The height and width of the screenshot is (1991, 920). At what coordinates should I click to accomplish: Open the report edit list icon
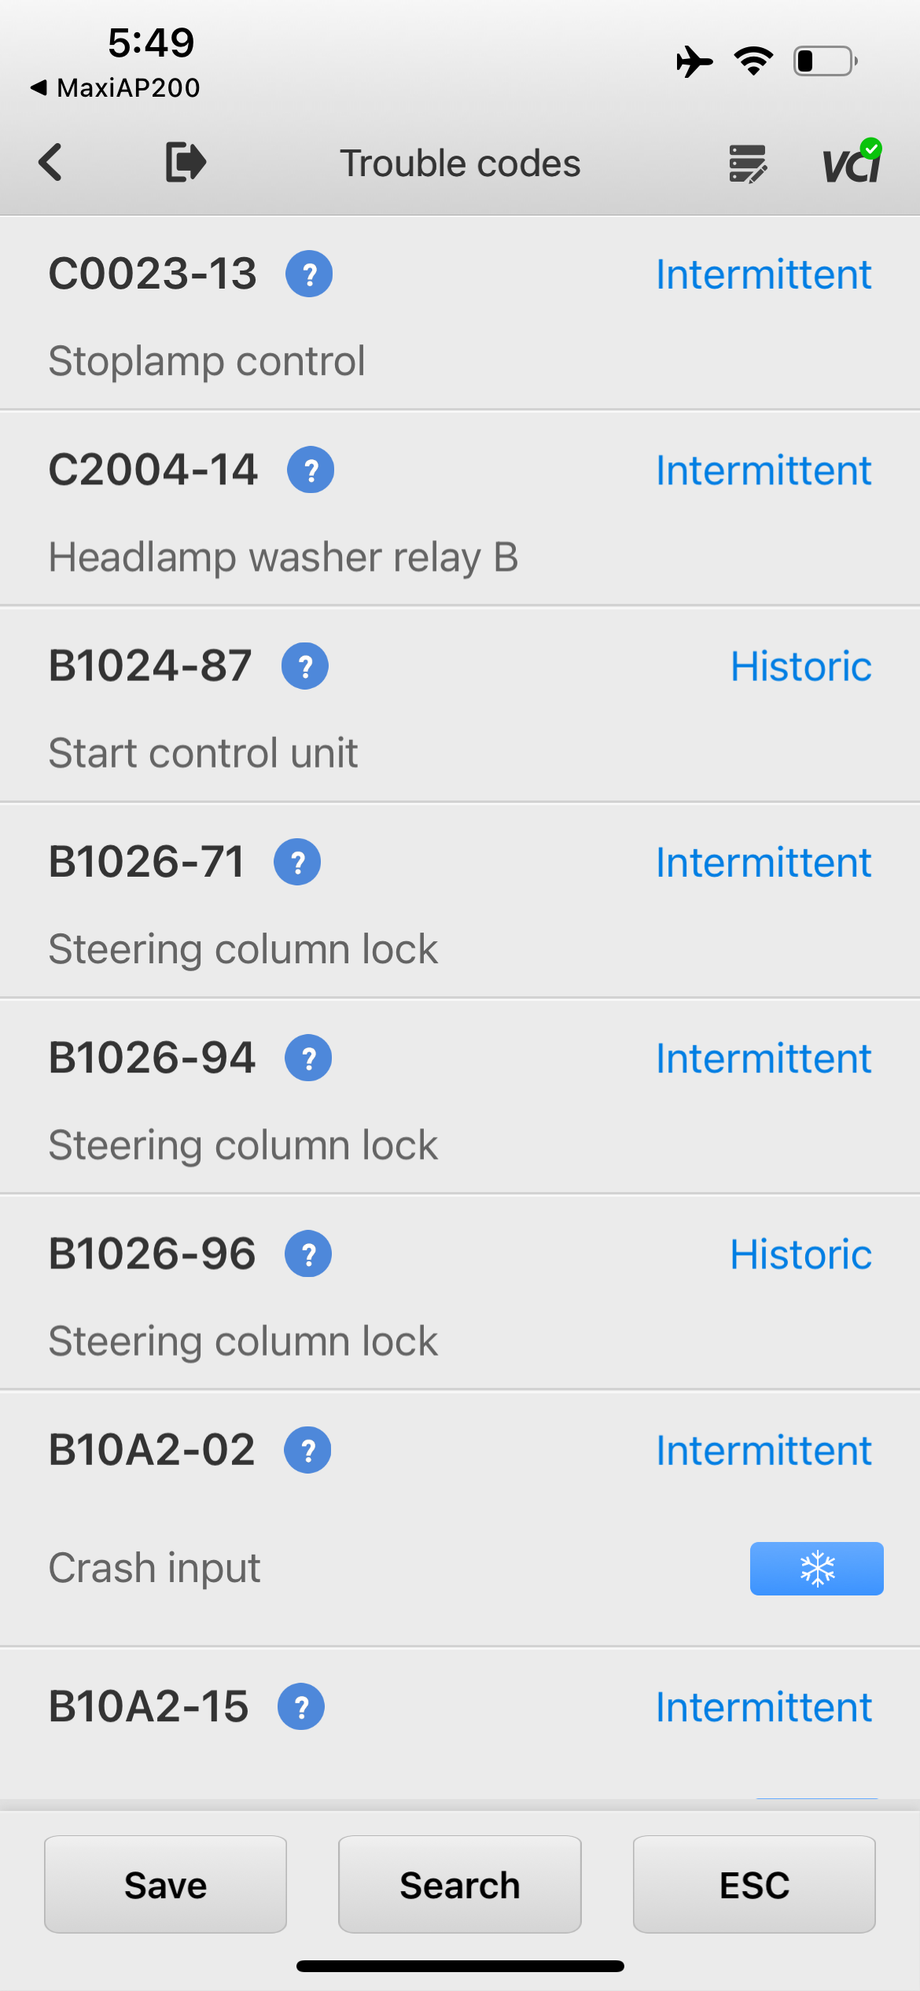coord(748,164)
